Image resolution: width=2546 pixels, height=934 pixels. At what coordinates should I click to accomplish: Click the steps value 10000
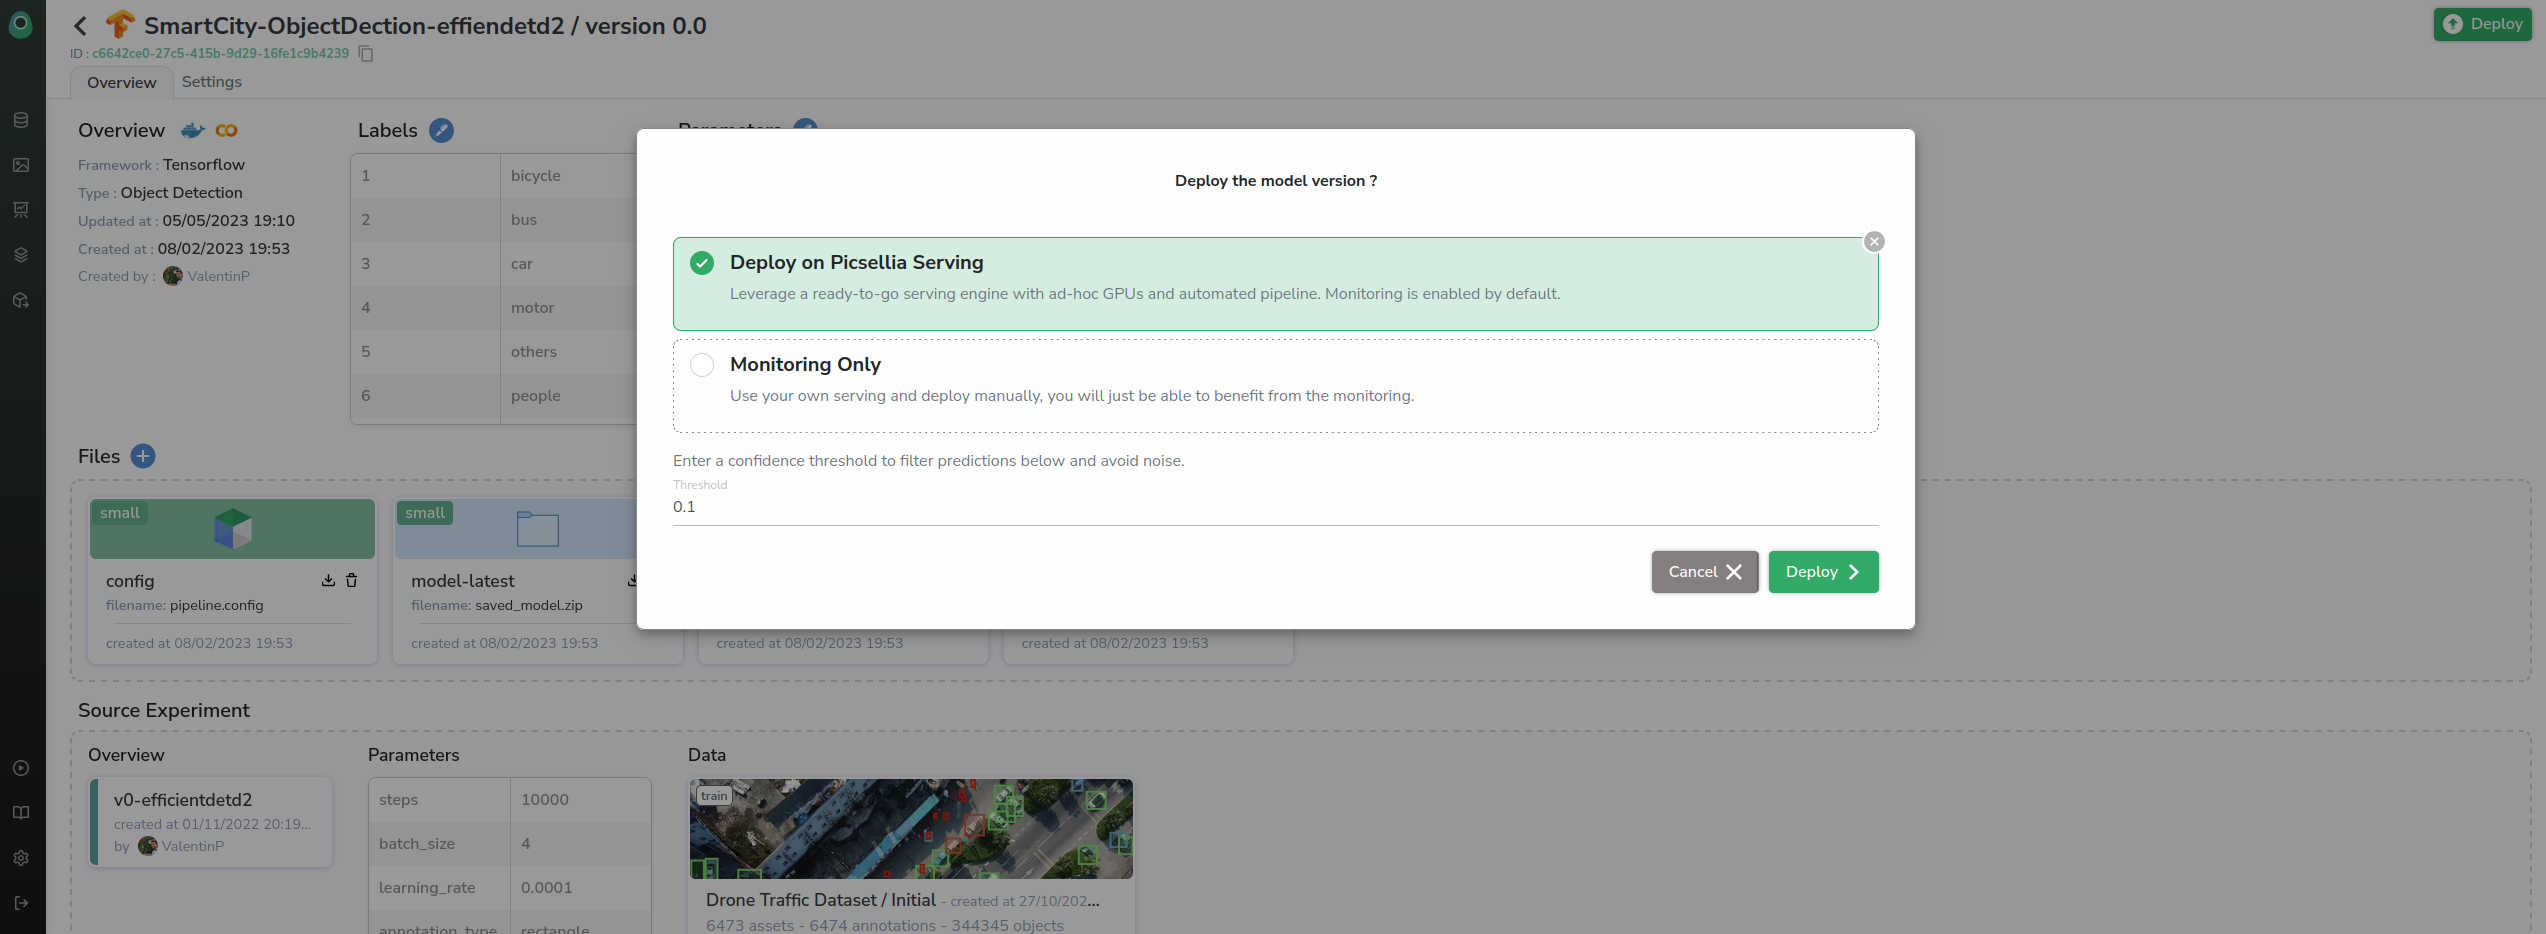pyautogui.click(x=545, y=800)
